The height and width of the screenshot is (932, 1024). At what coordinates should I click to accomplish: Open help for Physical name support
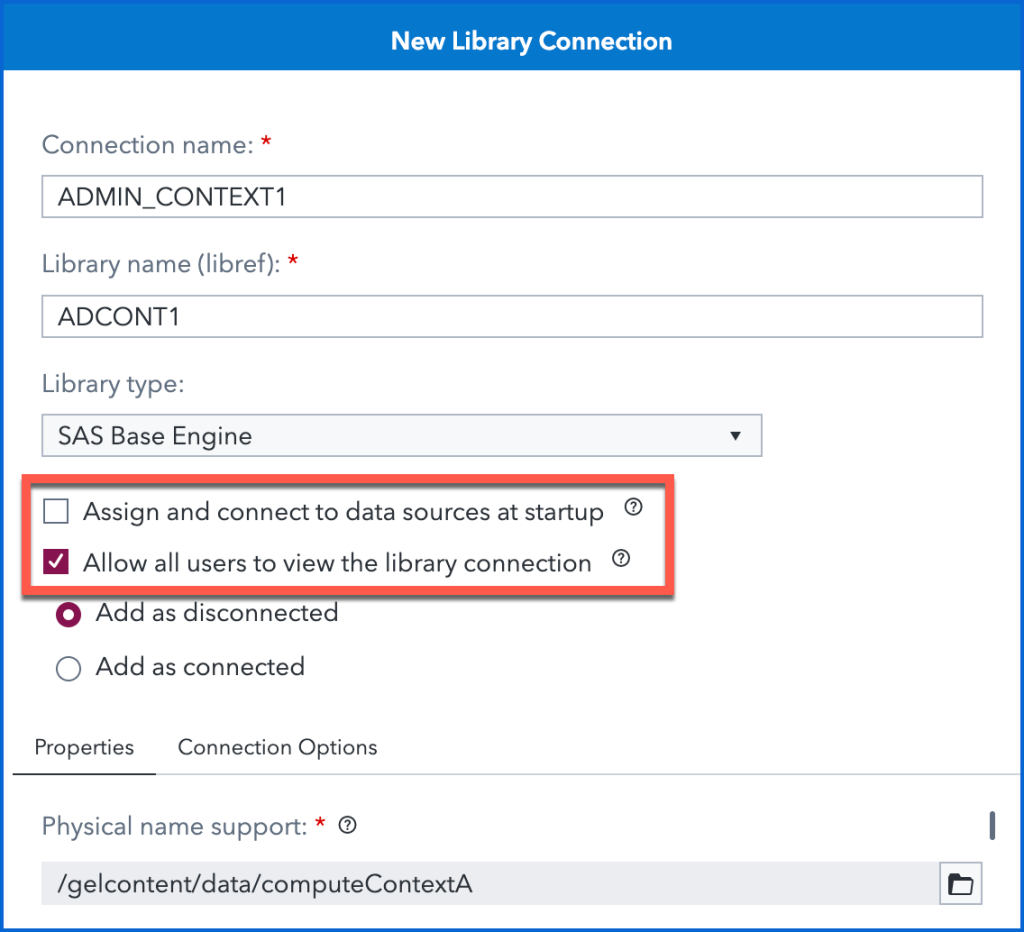[348, 826]
